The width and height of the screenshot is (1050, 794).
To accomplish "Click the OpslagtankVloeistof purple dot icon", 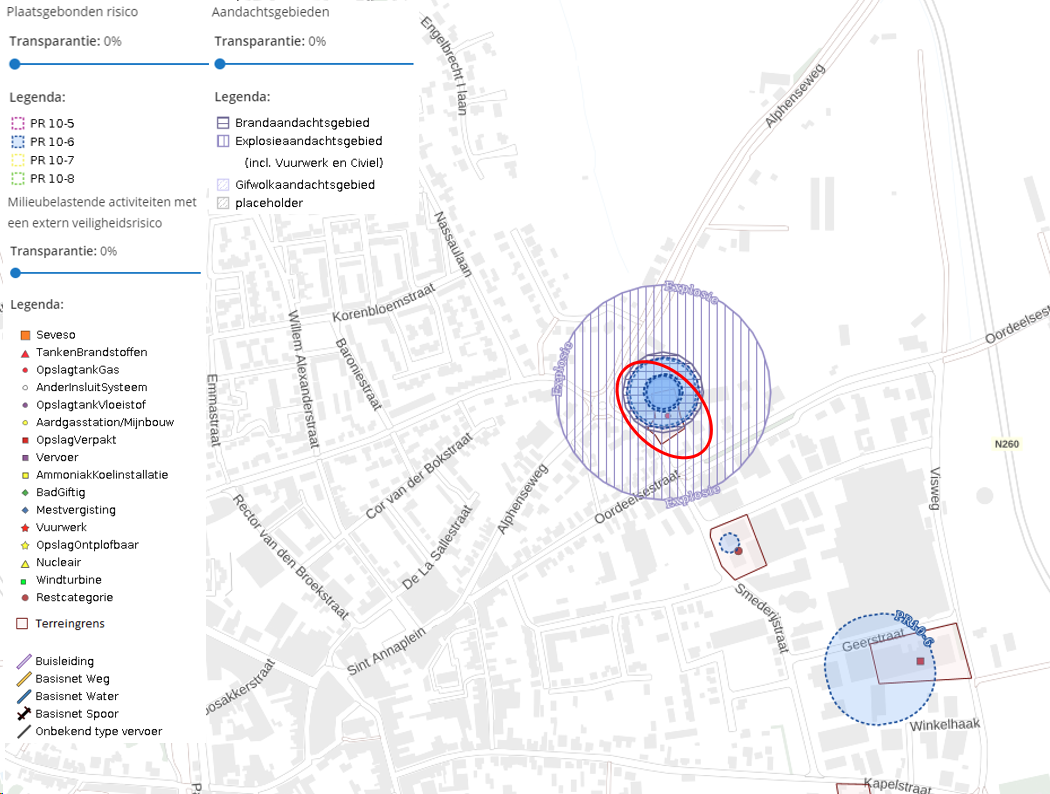I will pyautogui.click(x=25, y=405).
